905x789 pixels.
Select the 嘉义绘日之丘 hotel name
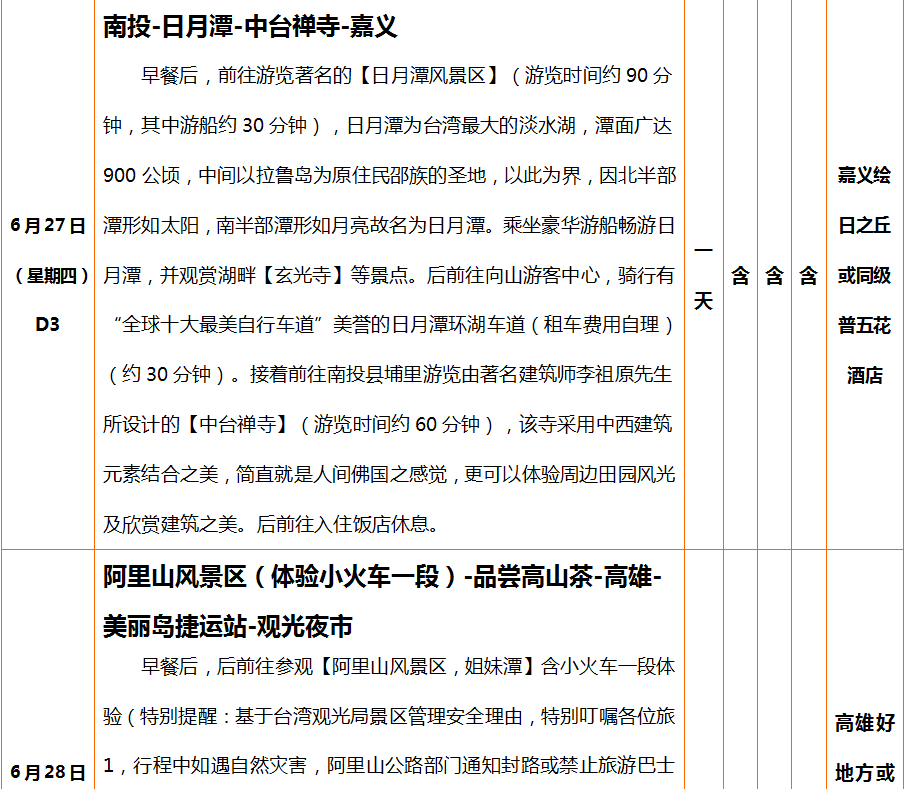(x=865, y=200)
